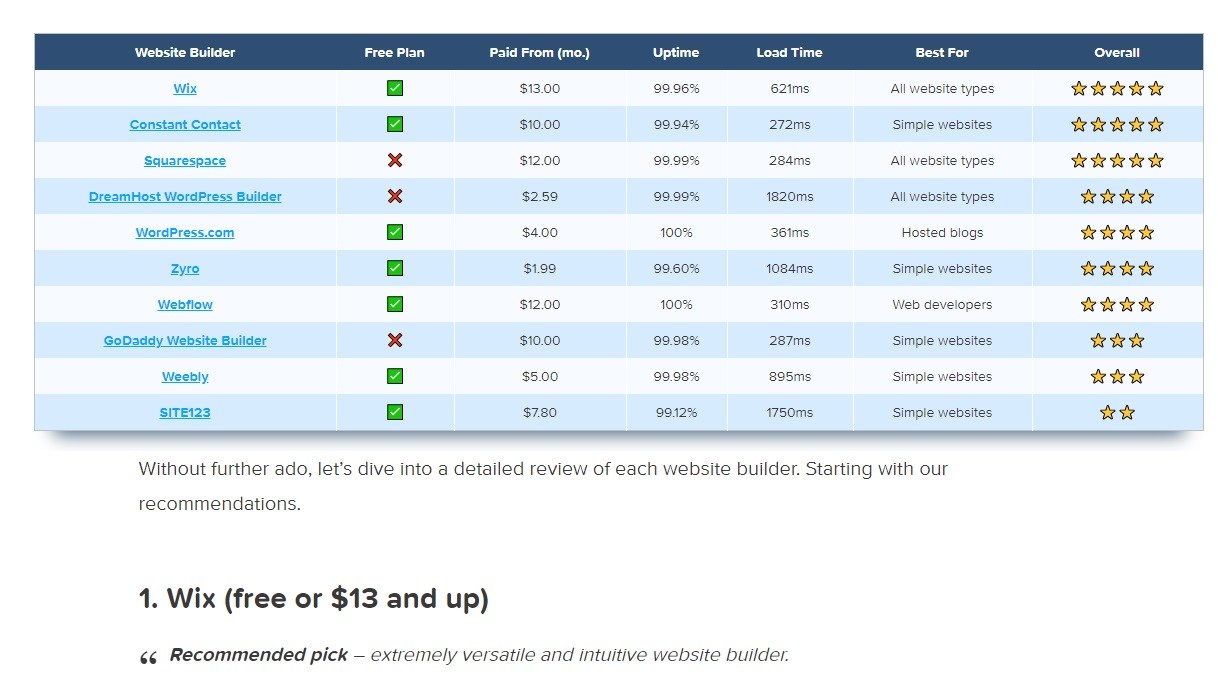Image resolution: width=1218 pixels, height=688 pixels.
Task: Click the four-star rating for WordPress.com
Action: point(1117,232)
